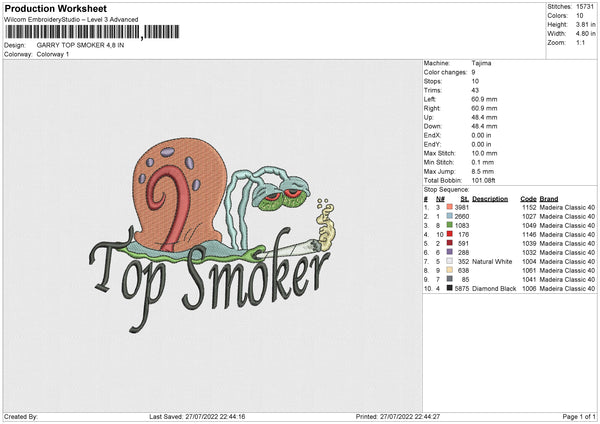Click 'Diamond Black' description text

(x=494, y=289)
